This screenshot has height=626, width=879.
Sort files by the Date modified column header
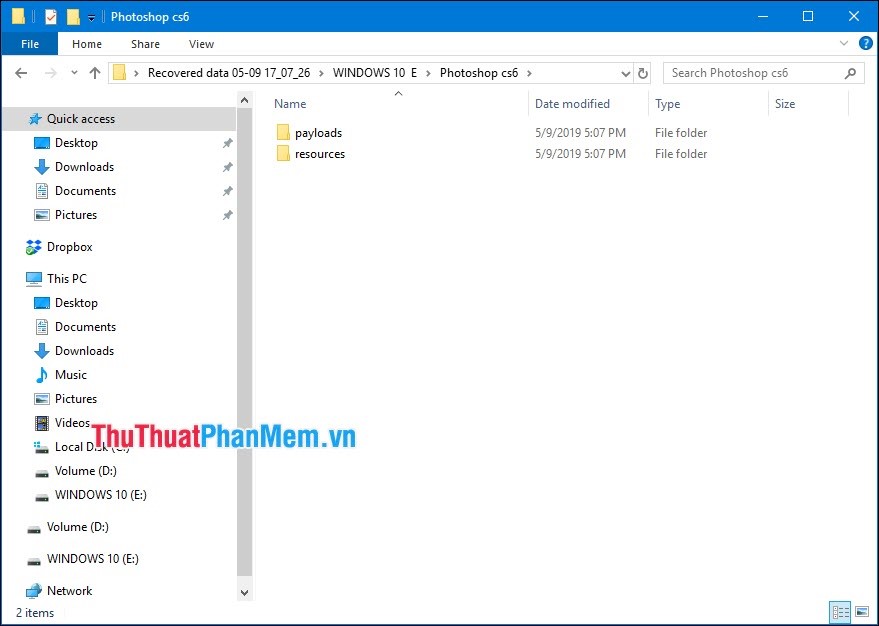[x=572, y=103]
